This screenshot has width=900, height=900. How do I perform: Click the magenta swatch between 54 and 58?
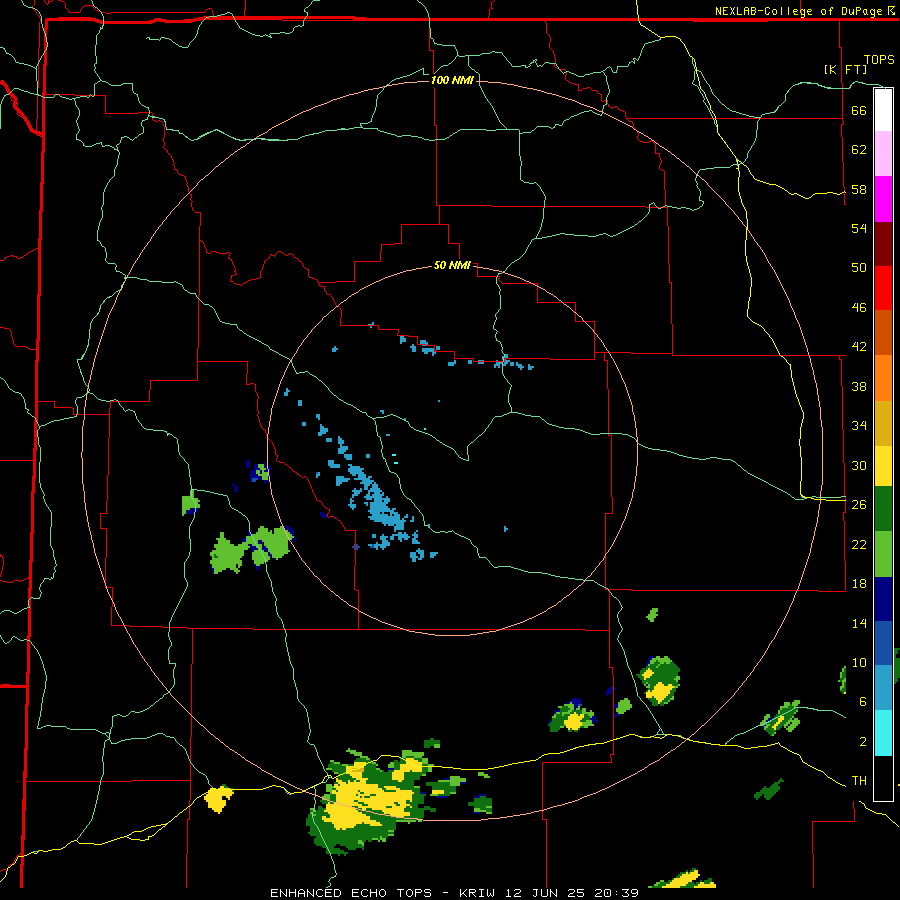coord(883,199)
